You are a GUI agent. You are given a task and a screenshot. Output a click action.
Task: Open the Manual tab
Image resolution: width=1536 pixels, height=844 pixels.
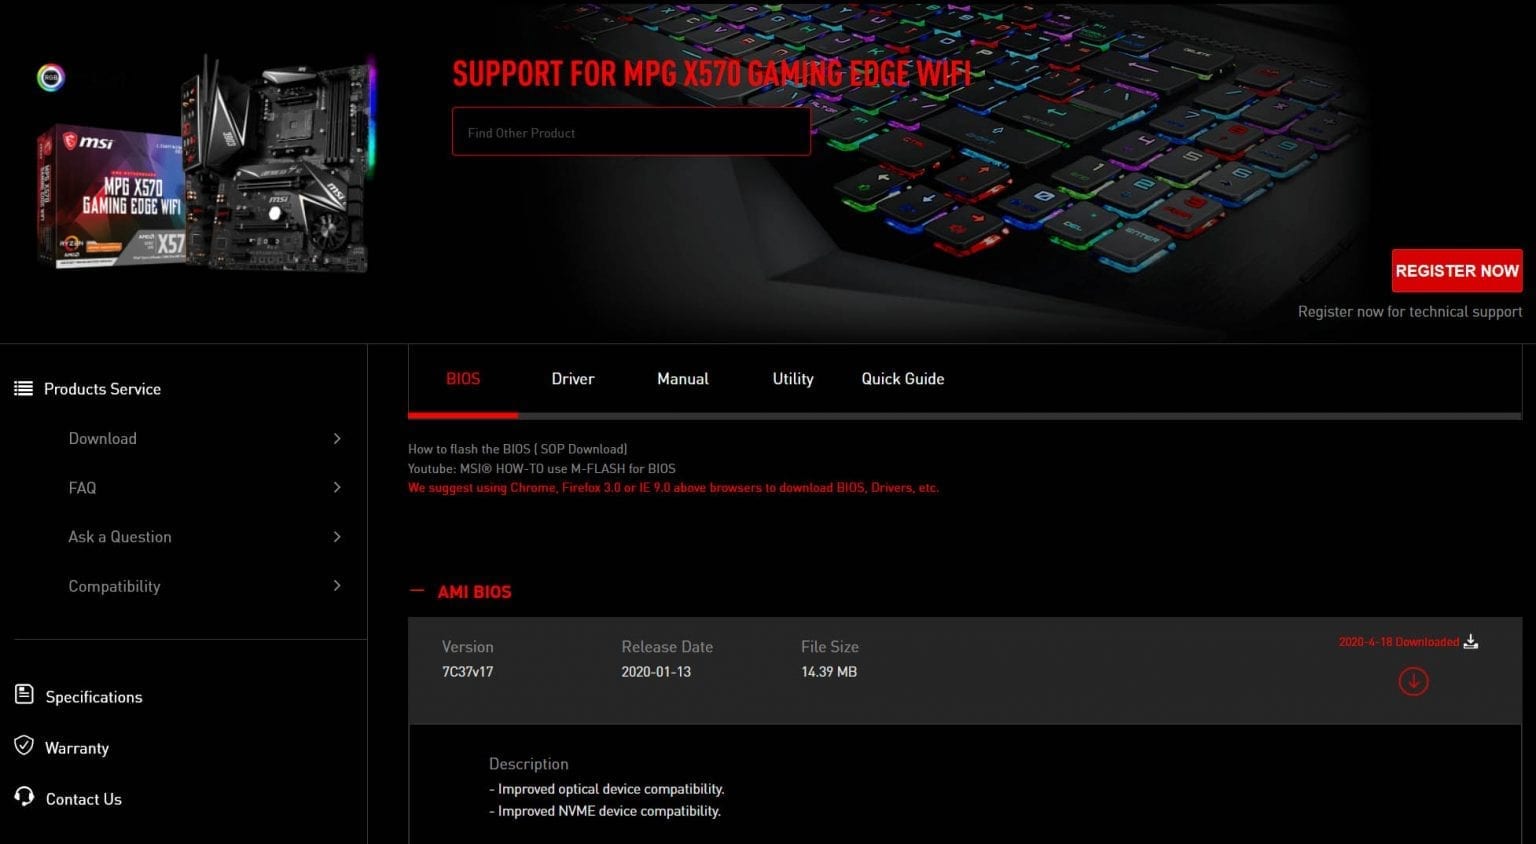point(683,379)
